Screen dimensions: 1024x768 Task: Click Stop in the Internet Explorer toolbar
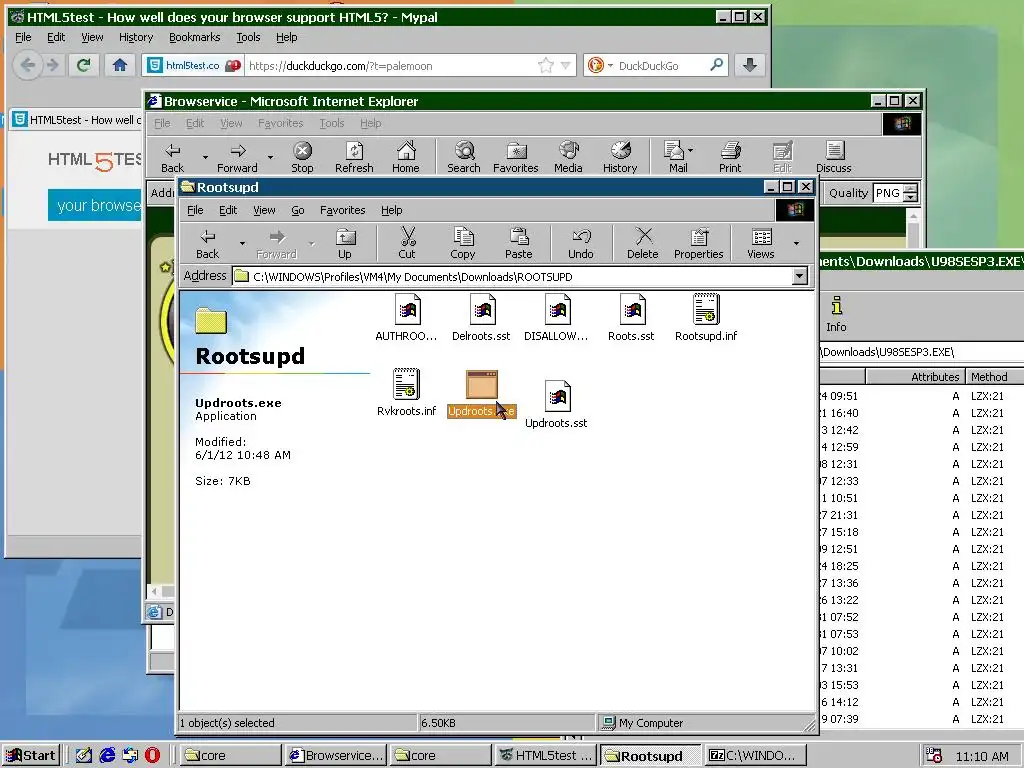[302, 157]
